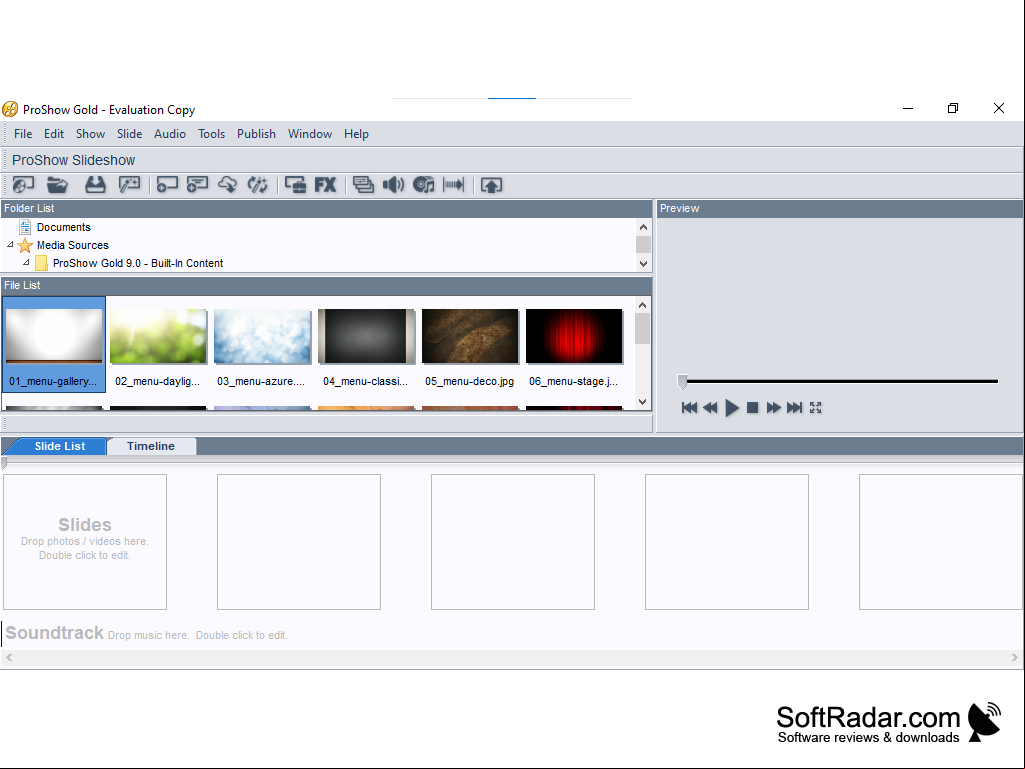Click the preview seek bar track
Image resolution: width=1025 pixels, height=769 pixels.
click(840, 381)
